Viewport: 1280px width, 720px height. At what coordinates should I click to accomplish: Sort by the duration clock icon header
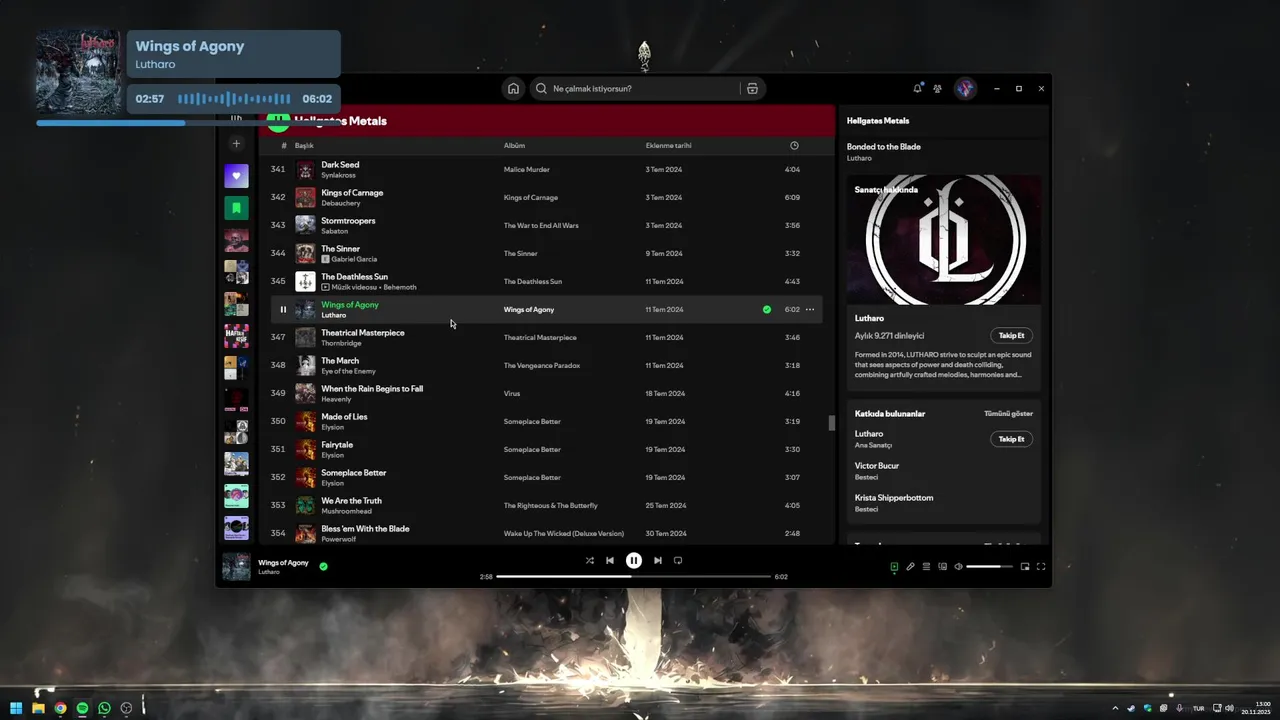(794, 146)
